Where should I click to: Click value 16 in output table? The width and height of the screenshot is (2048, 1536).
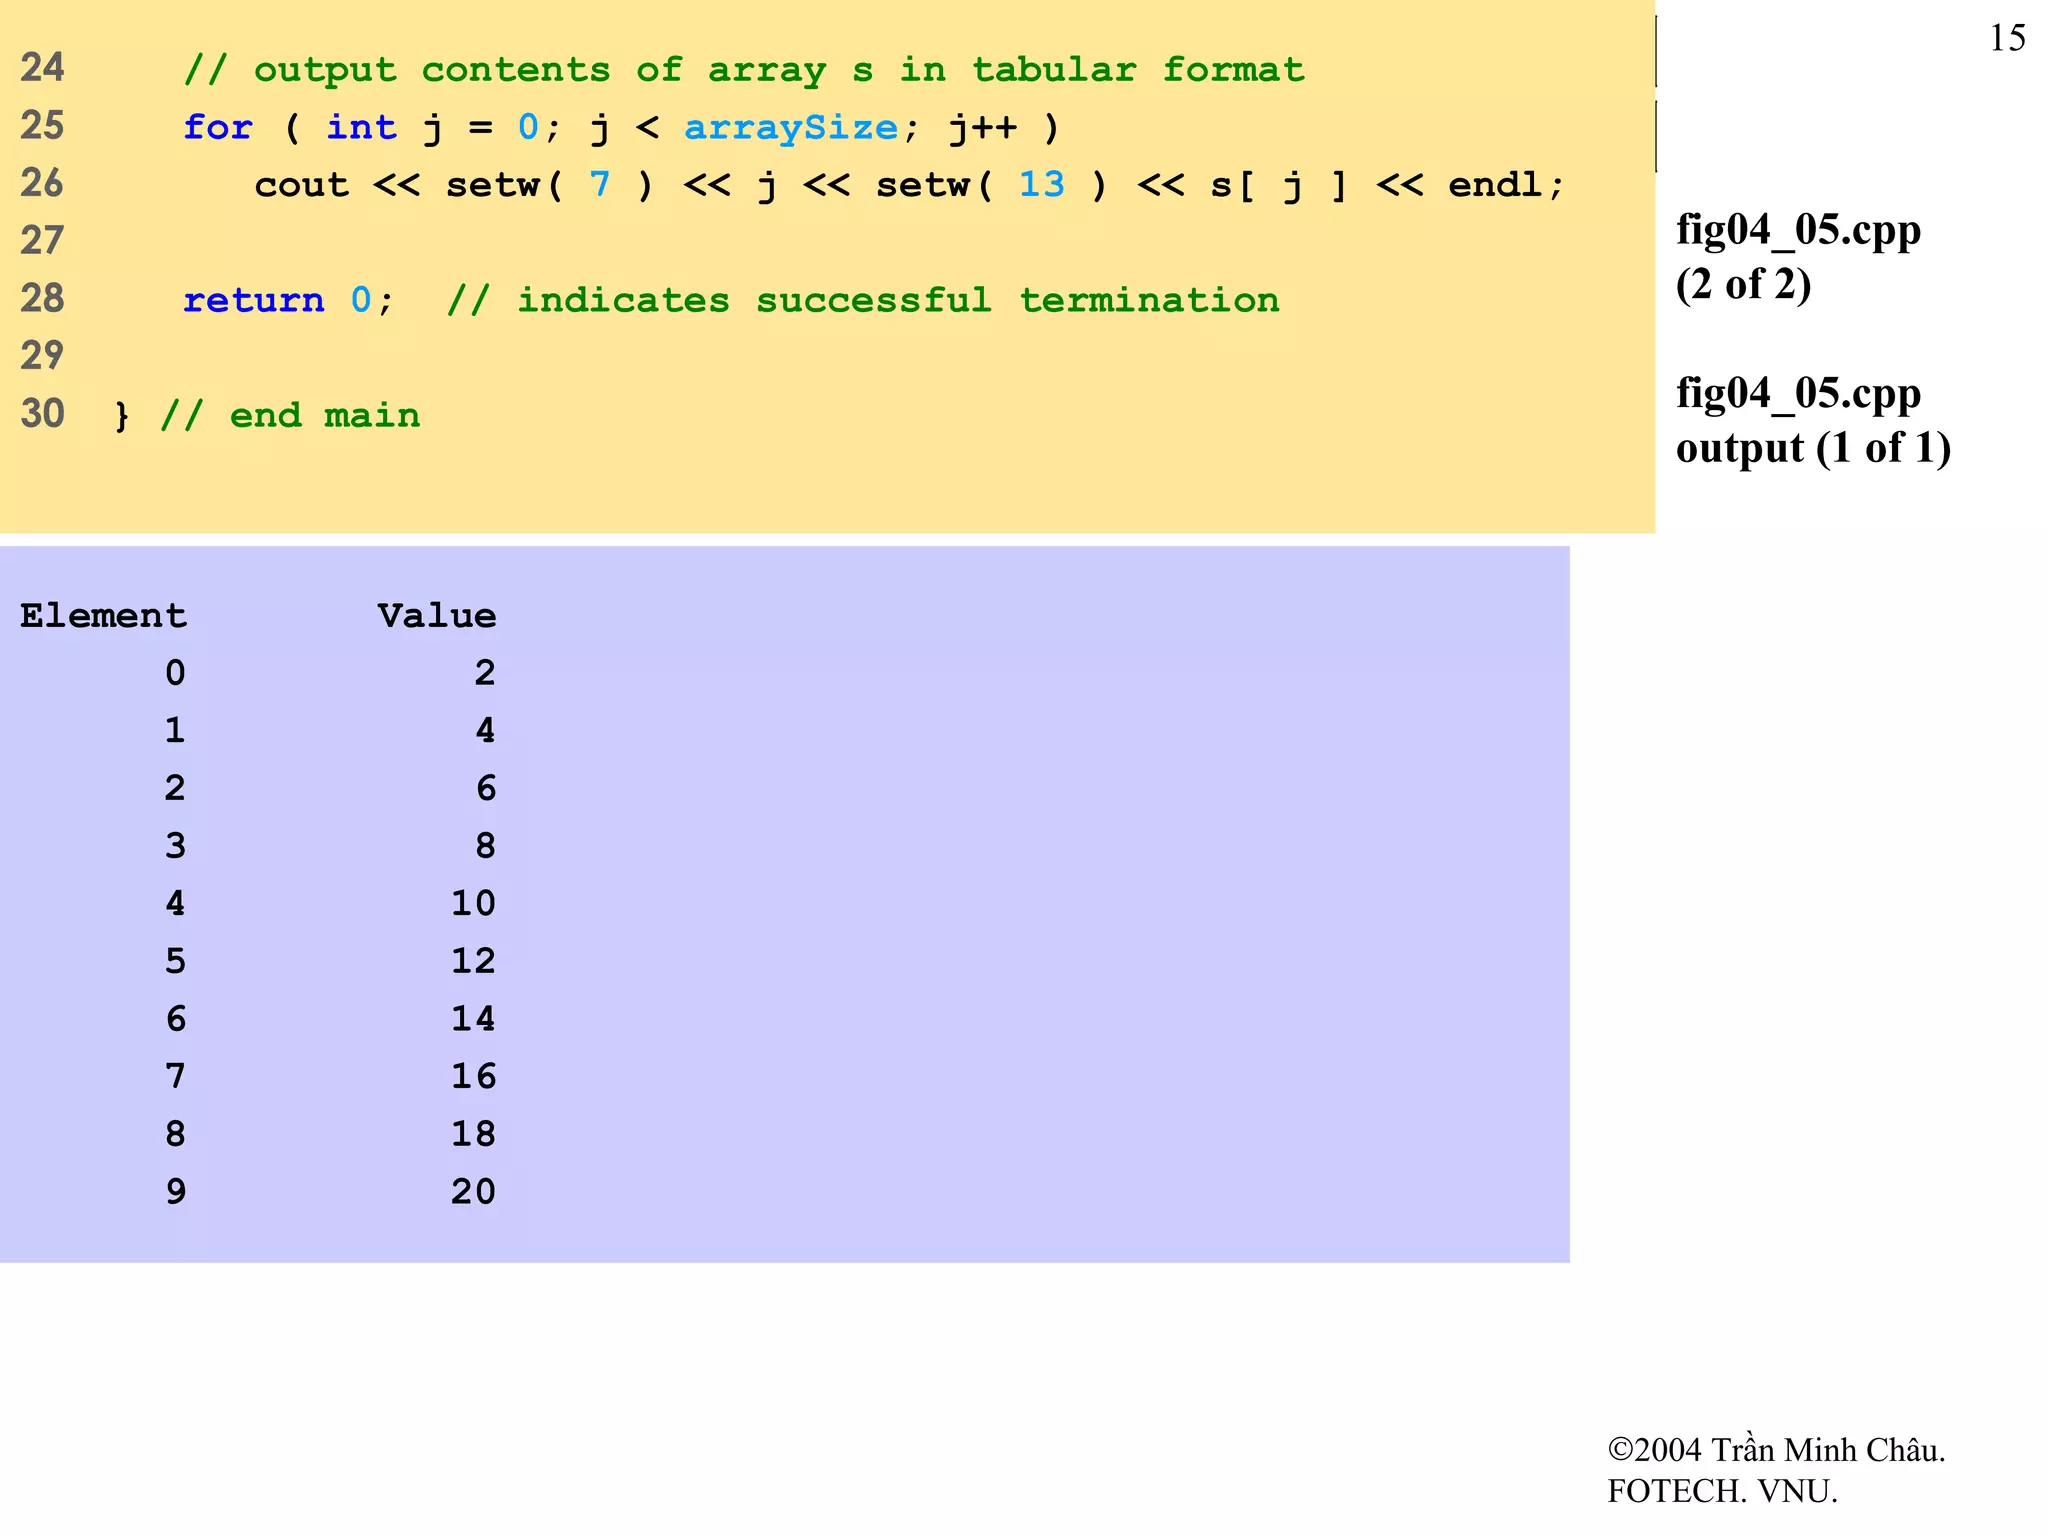(473, 1076)
